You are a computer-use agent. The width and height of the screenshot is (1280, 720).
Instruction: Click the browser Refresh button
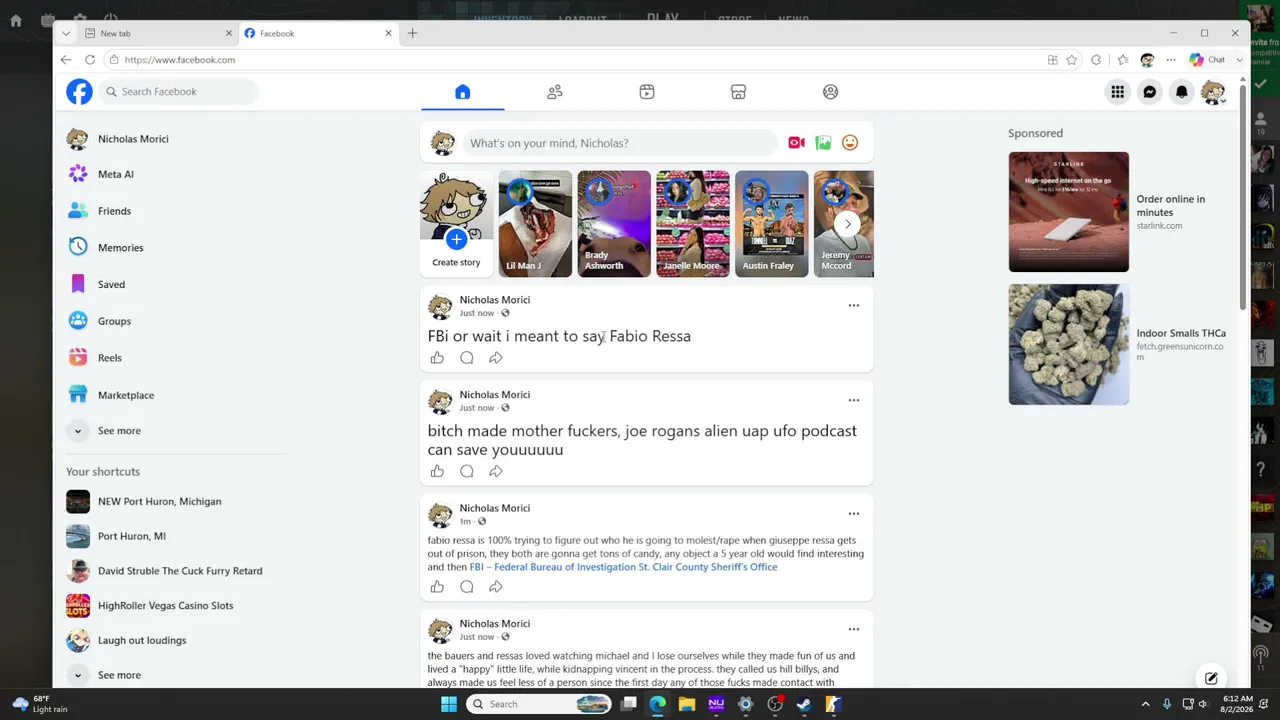[x=90, y=60]
